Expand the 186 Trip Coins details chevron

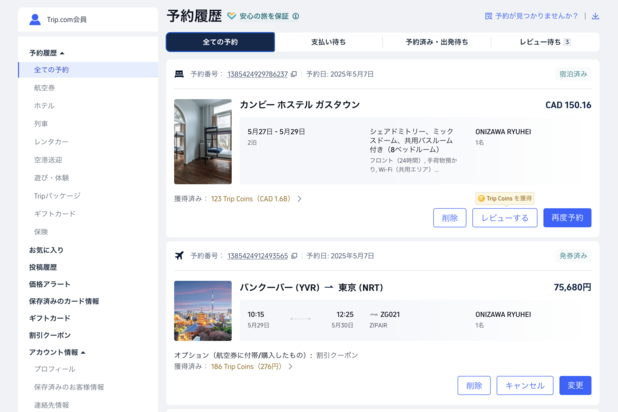tap(290, 367)
